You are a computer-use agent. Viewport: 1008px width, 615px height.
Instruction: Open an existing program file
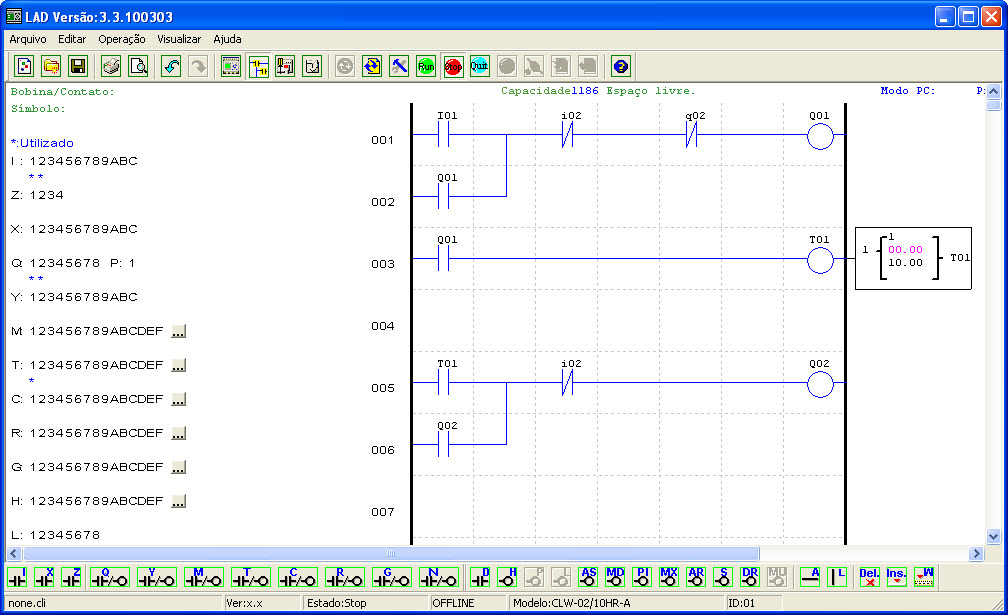[51, 66]
